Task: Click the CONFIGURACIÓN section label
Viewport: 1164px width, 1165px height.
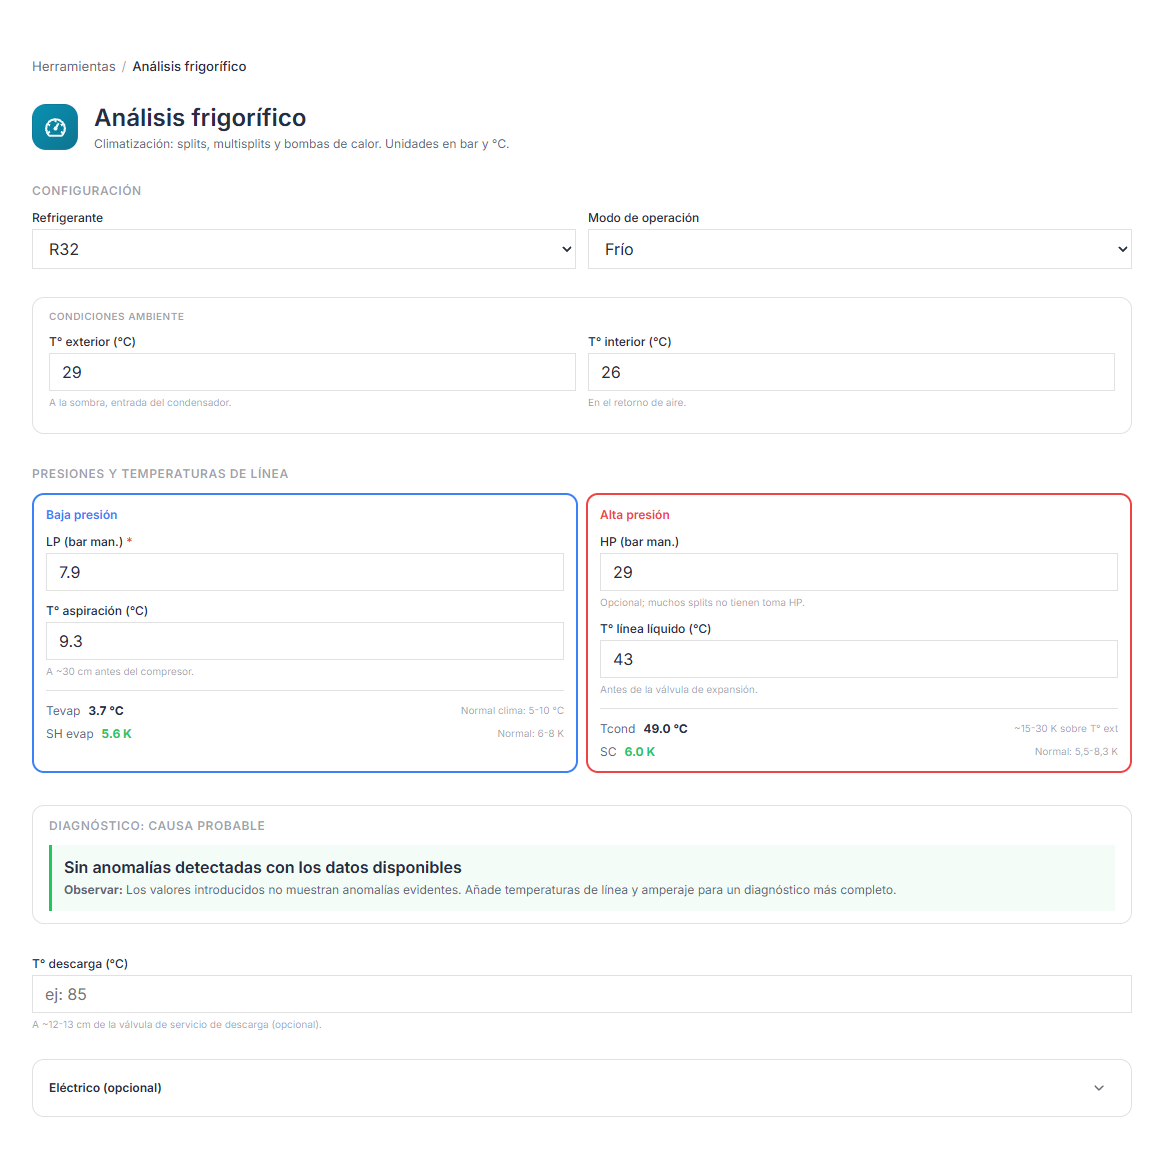Action: (x=86, y=191)
